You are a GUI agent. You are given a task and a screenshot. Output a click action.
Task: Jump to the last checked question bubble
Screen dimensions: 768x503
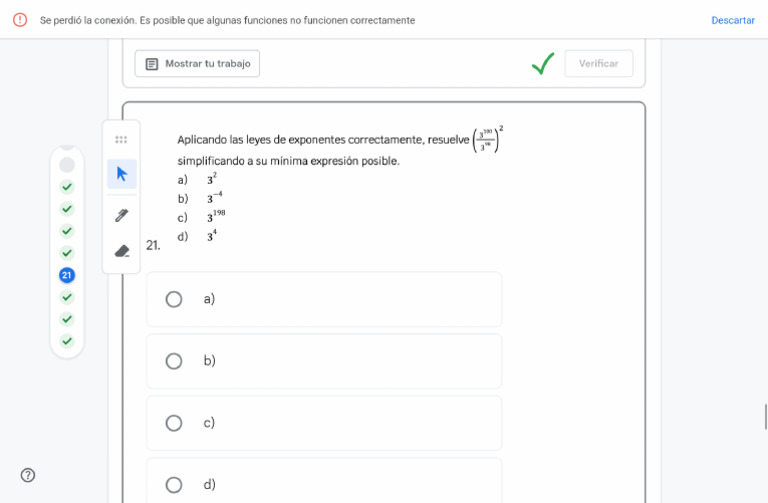point(67,341)
